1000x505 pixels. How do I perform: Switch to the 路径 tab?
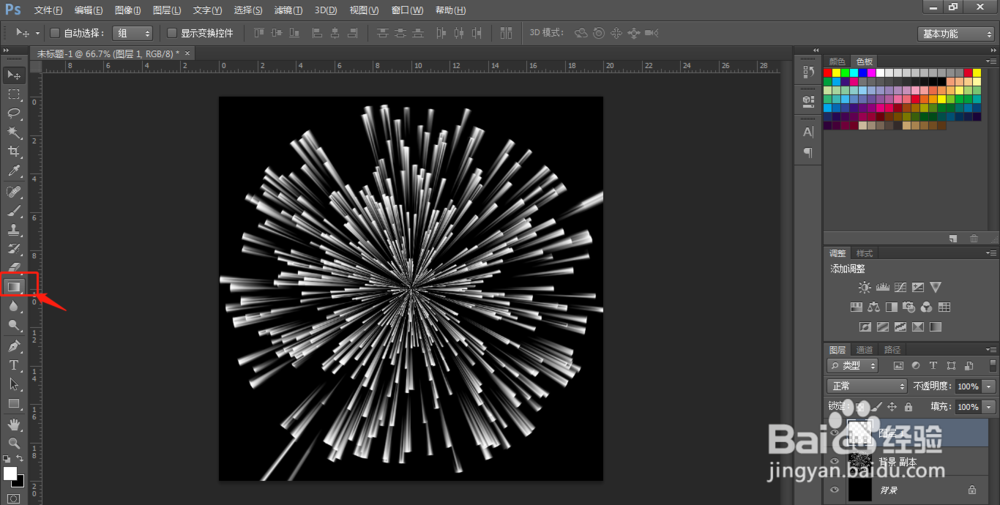point(892,349)
